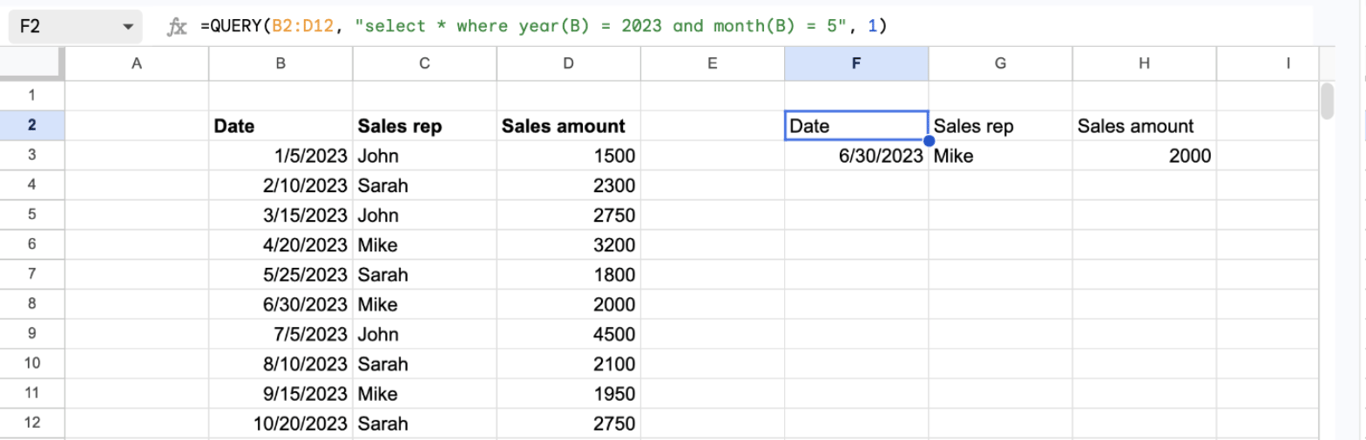This screenshot has width=1366, height=440.
Task: Select sales amount 4500
Action: pyautogui.click(x=569, y=334)
